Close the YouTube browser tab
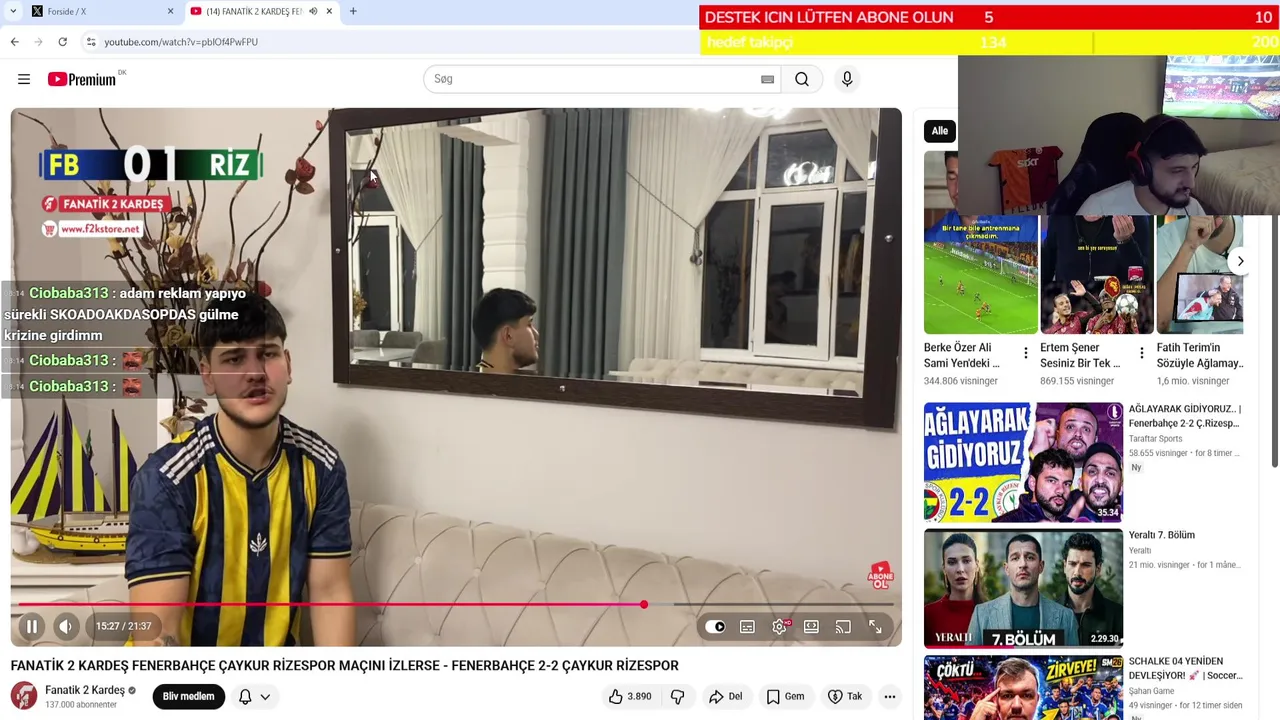1280x720 pixels. [x=329, y=11]
